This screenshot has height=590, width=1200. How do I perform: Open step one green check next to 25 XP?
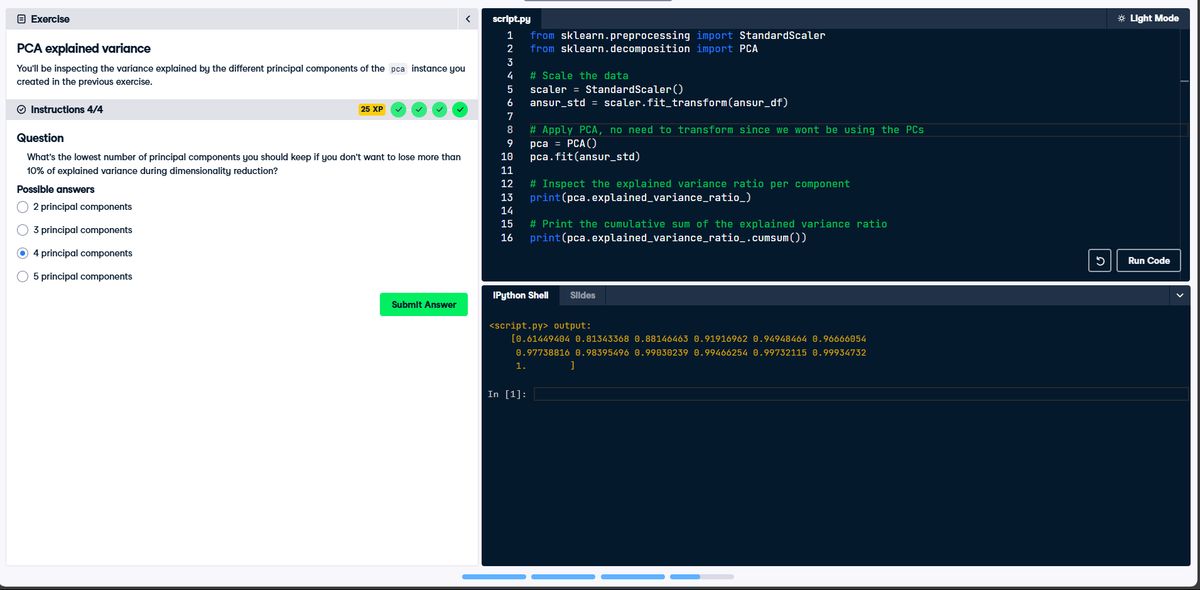(x=398, y=109)
